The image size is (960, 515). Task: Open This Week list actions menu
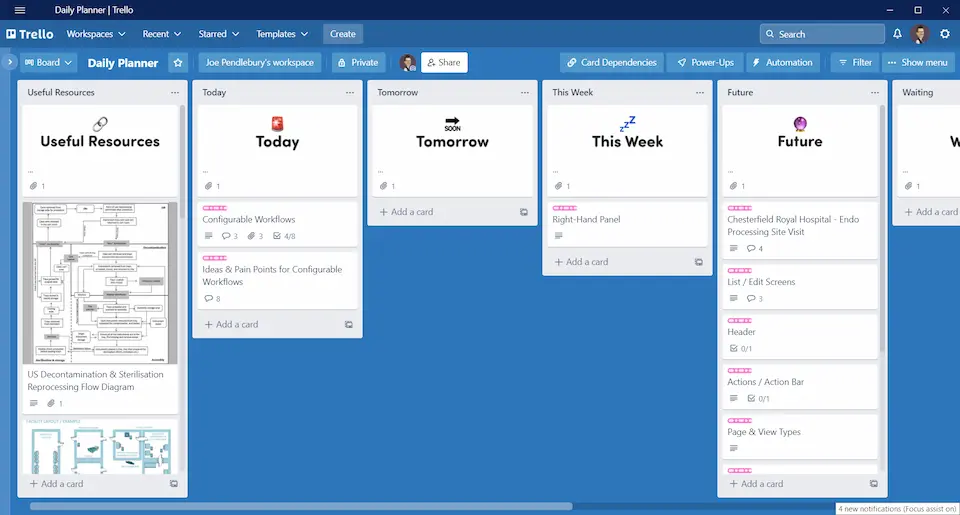[x=700, y=92]
